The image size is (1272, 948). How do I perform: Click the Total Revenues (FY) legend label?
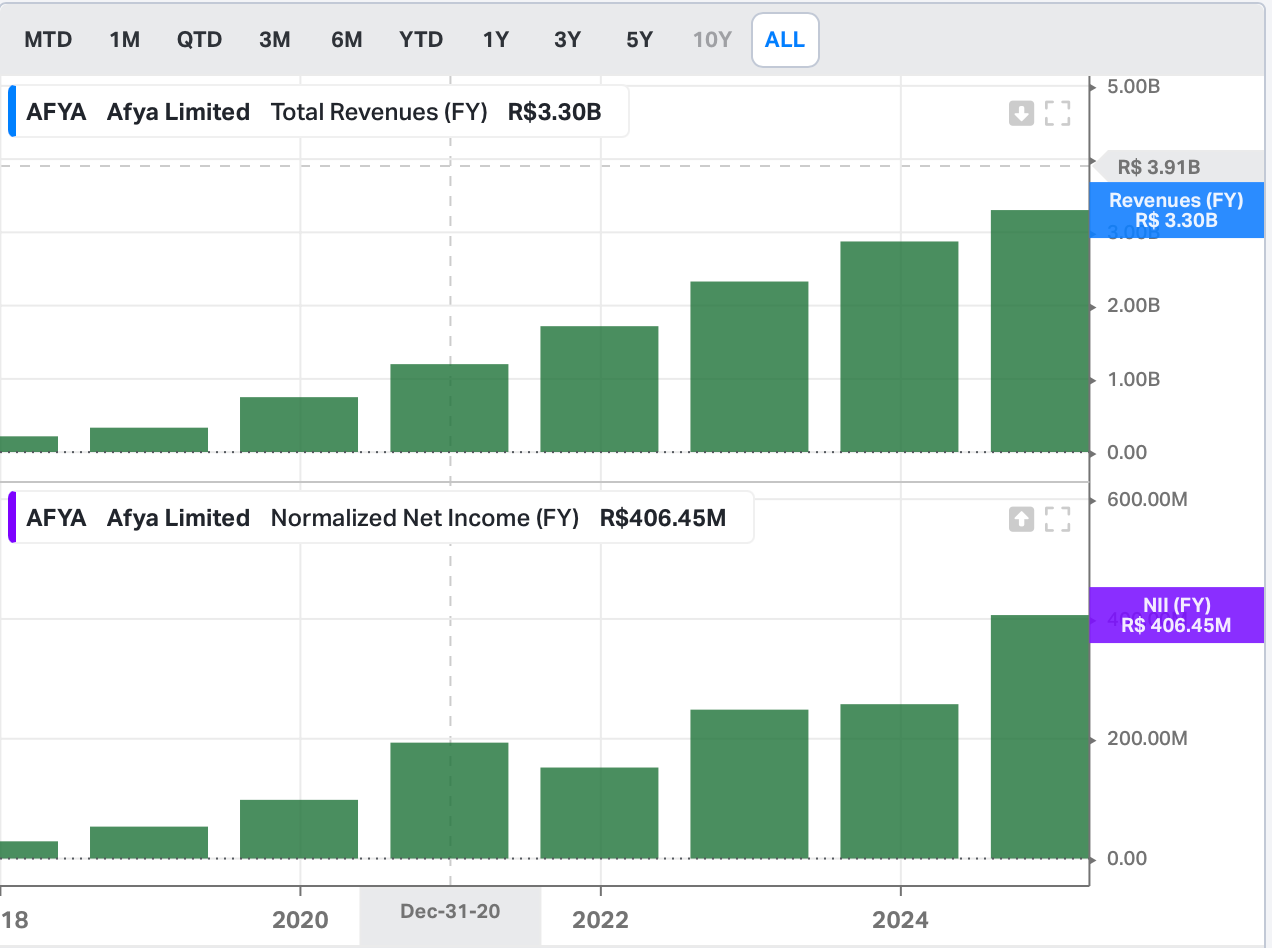pyautogui.click(x=379, y=112)
